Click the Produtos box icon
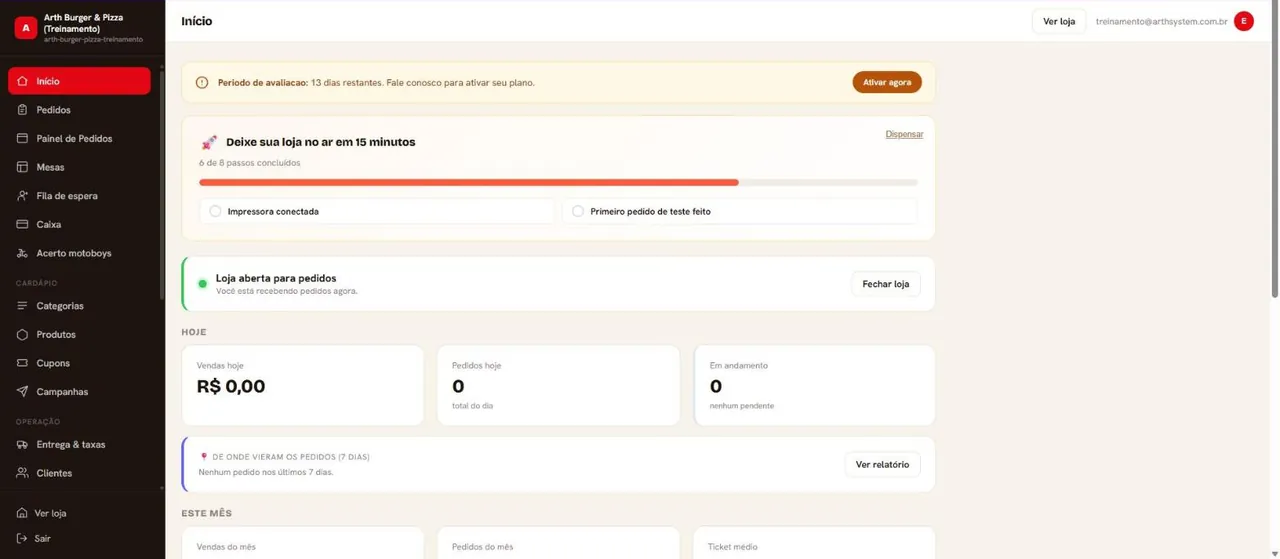 [x=22, y=334]
